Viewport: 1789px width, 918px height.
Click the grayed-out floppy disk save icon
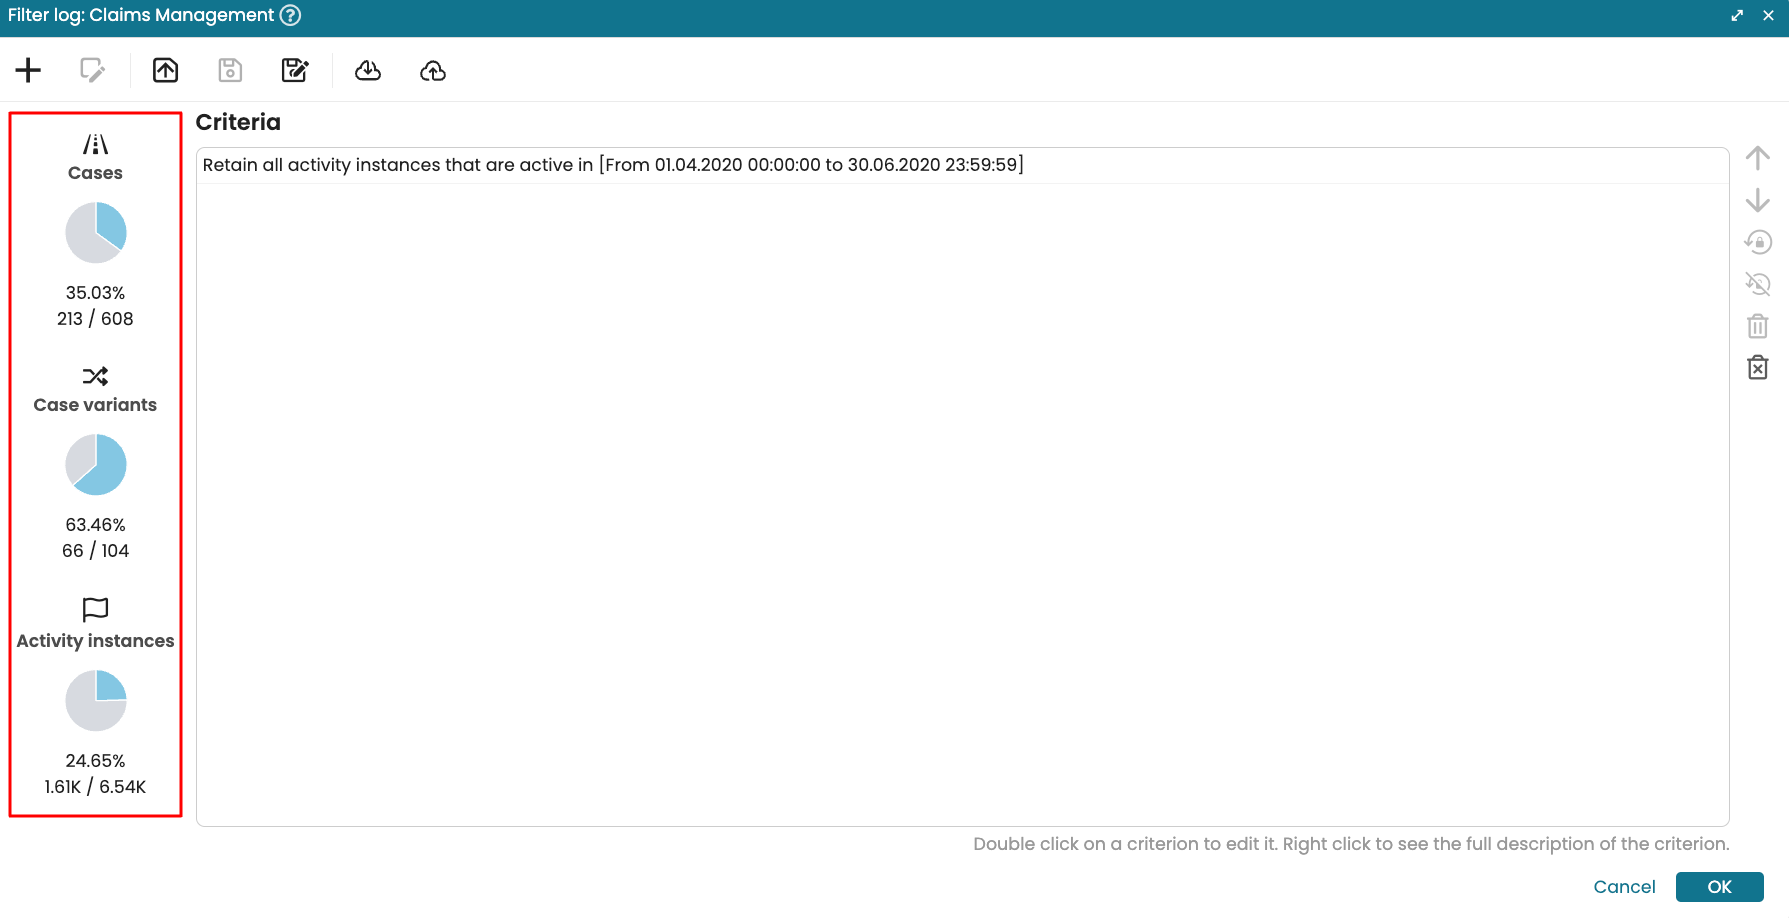[x=230, y=70]
